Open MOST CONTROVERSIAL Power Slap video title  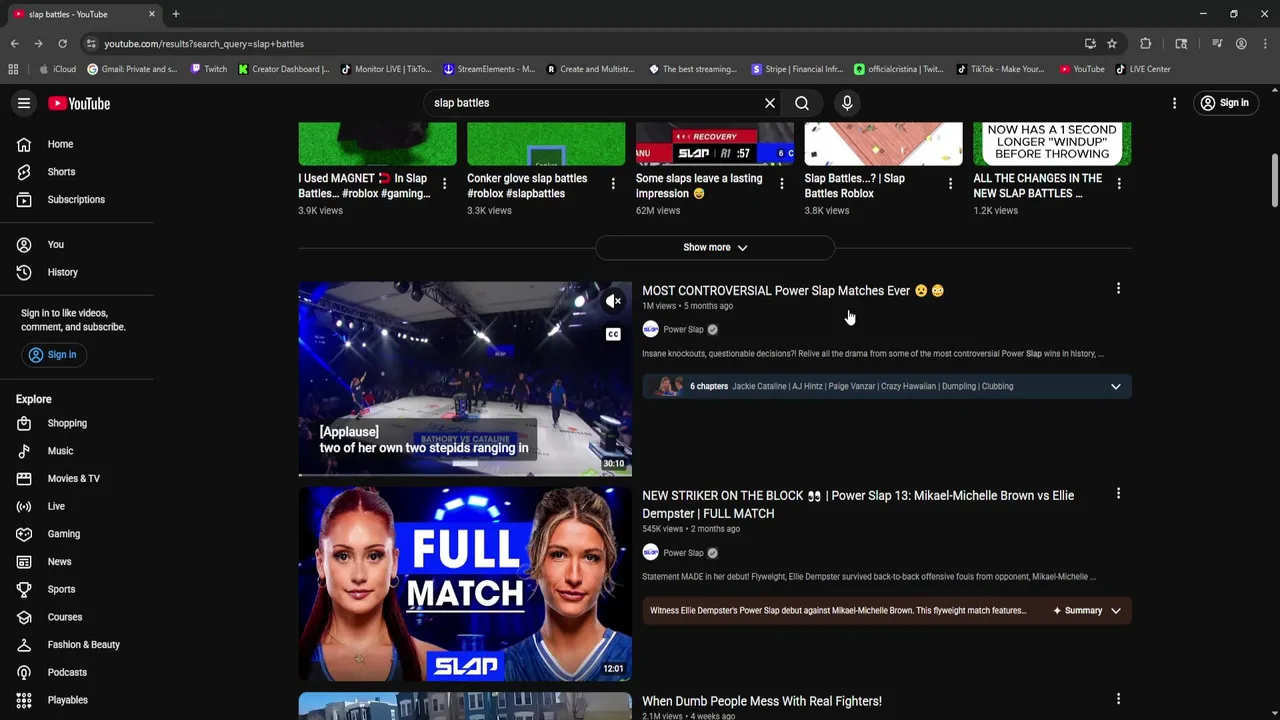pos(793,291)
